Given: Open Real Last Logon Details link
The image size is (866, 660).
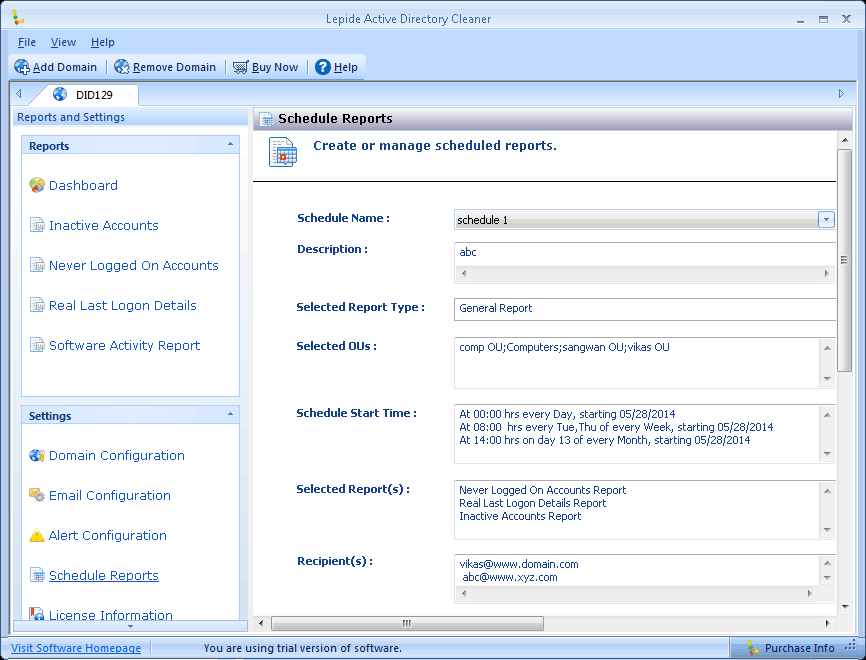Looking at the screenshot, I should [x=123, y=305].
